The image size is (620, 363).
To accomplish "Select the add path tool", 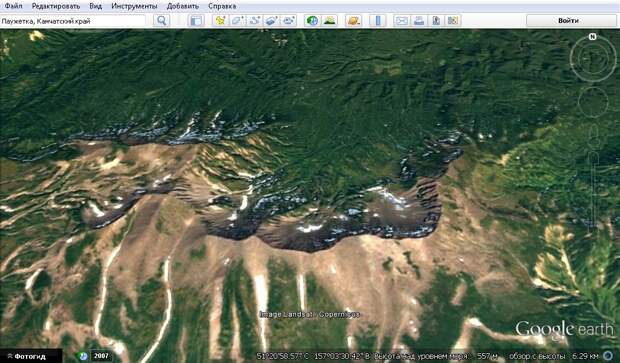I will (255, 21).
